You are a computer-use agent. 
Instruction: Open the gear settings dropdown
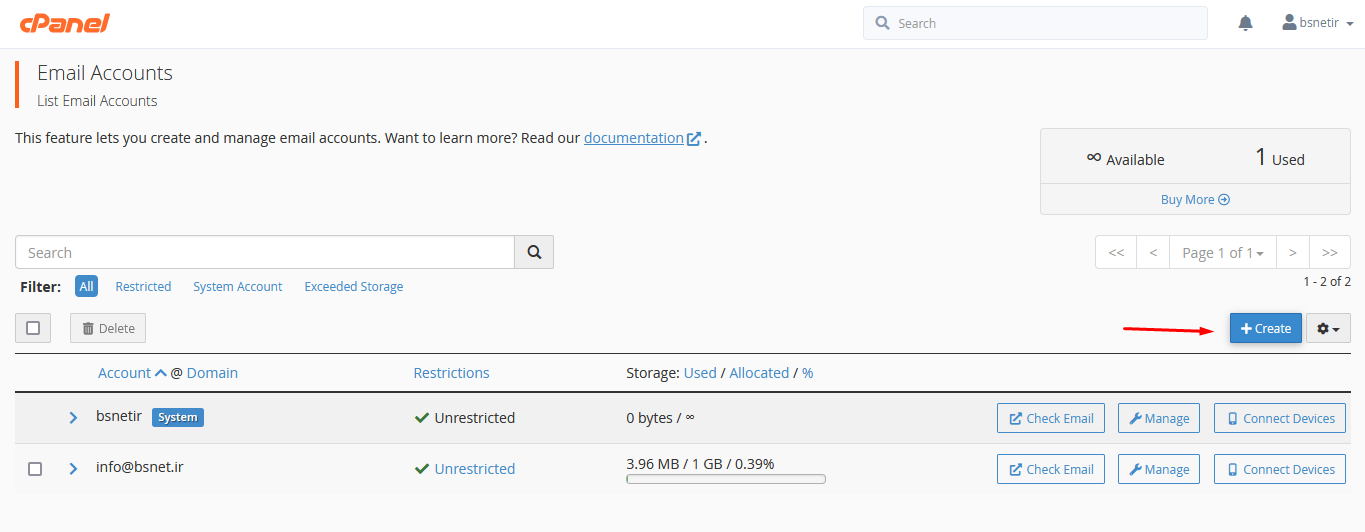(x=1328, y=328)
